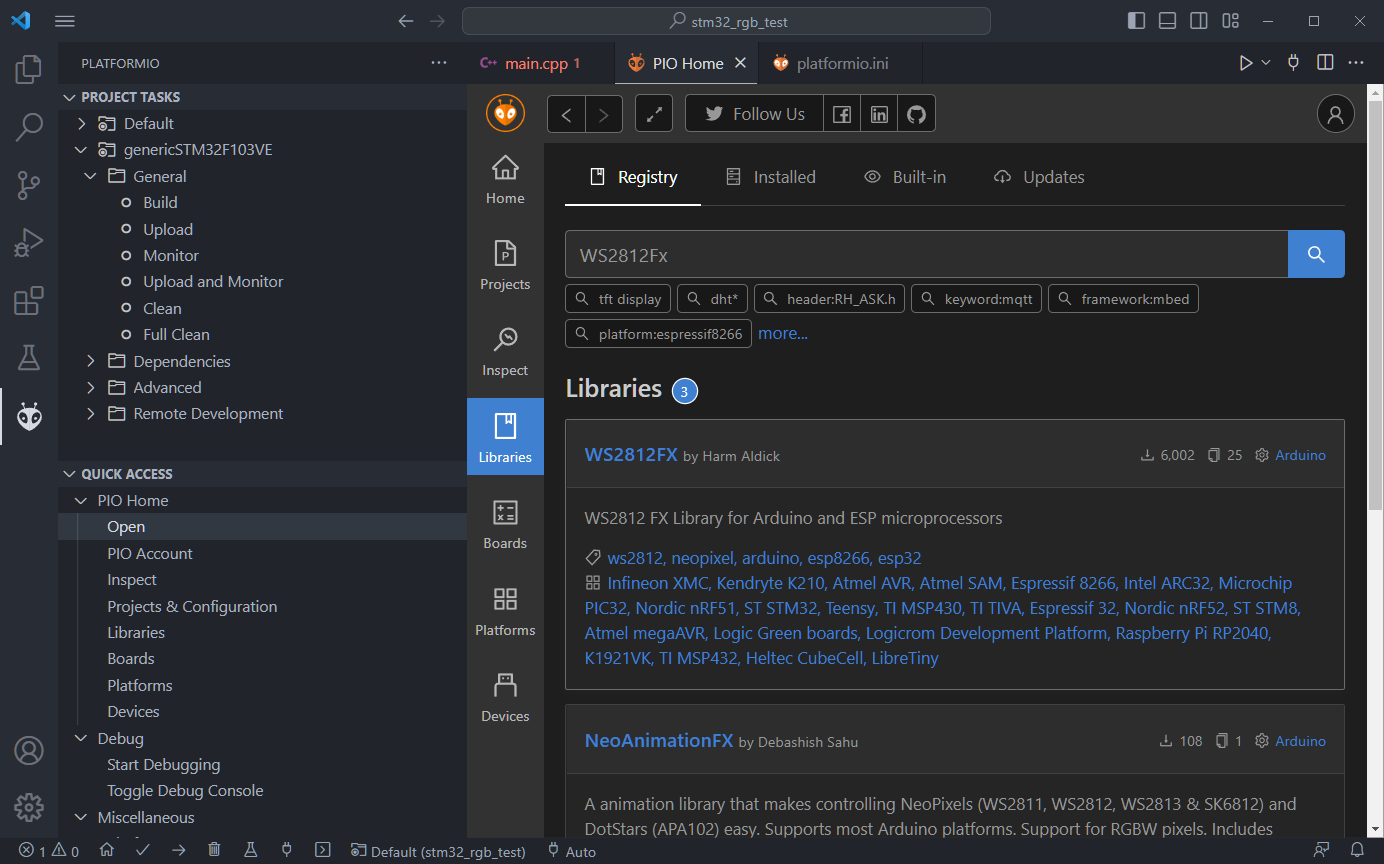
Task: Click PlatformIO Upload arrow in status bar
Action: 178,850
